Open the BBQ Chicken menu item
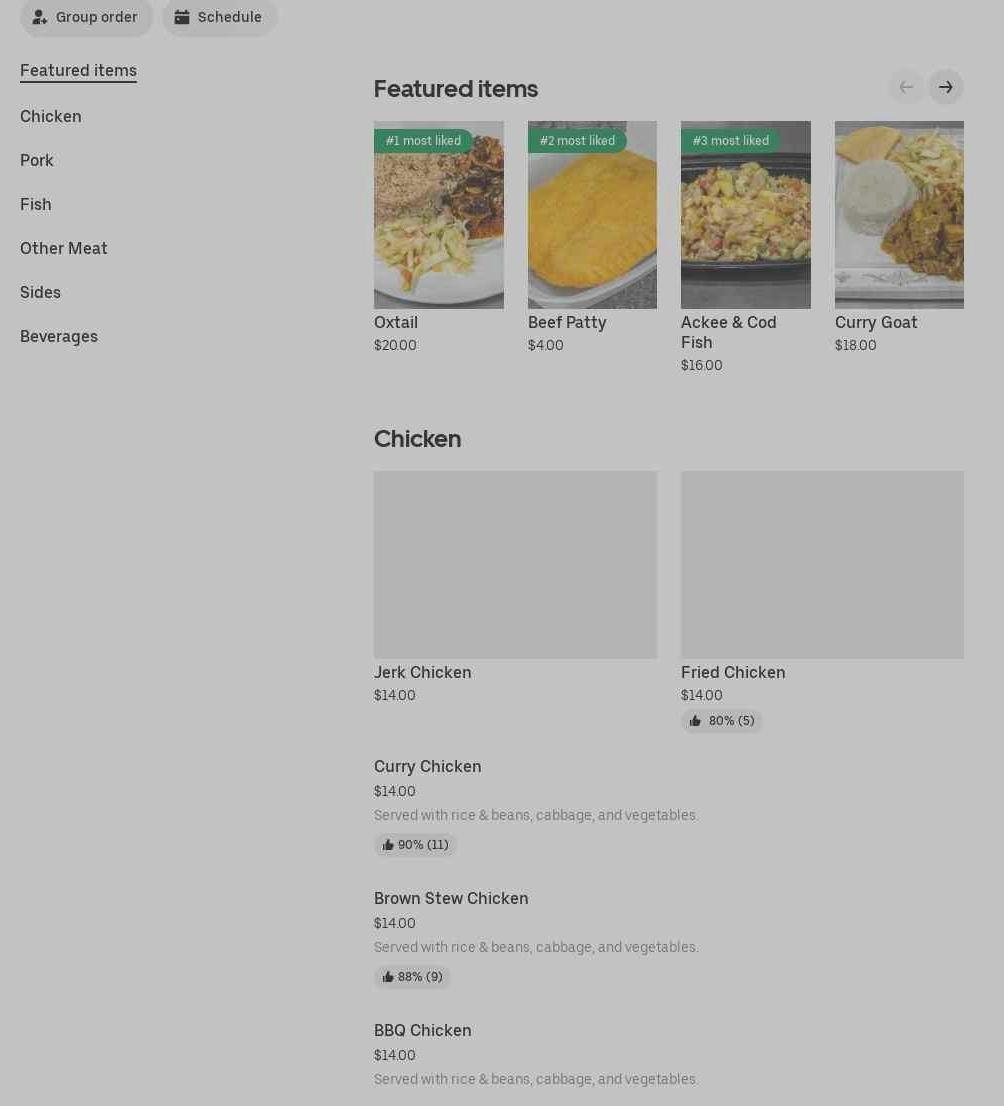The image size is (1004, 1106). 423,1031
